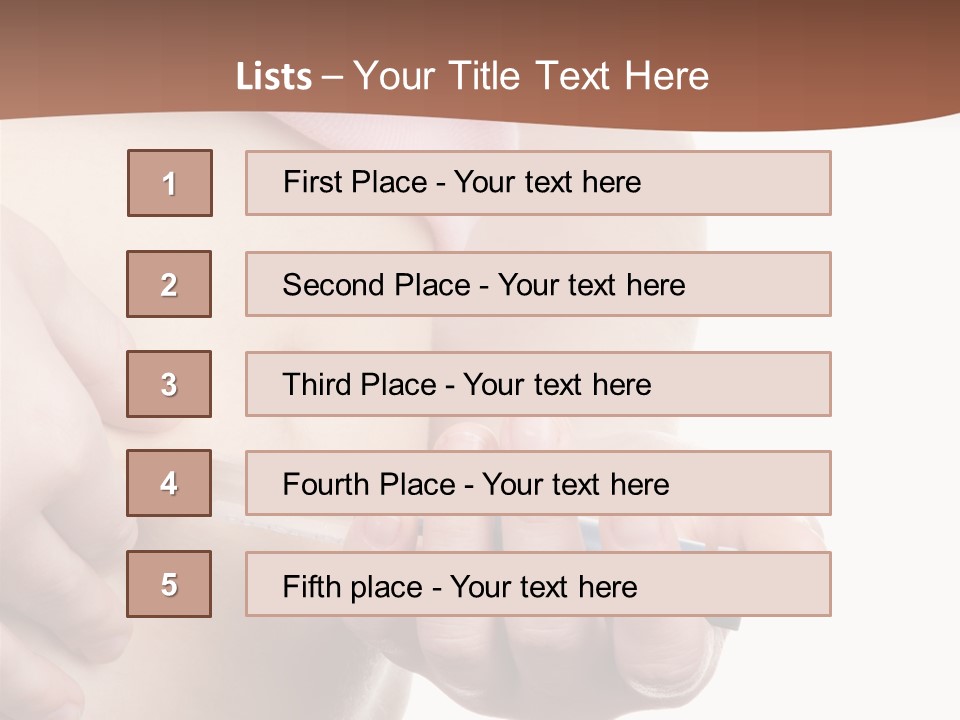Image resolution: width=960 pixels, height=720 pixels.
Task: Click the words 'Fifth place'
Action: (x=353, y=587)
